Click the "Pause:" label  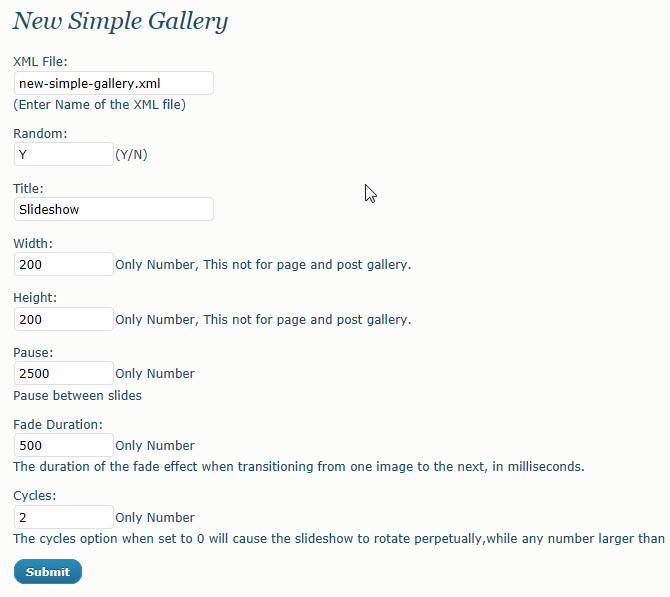coord(33,353)
